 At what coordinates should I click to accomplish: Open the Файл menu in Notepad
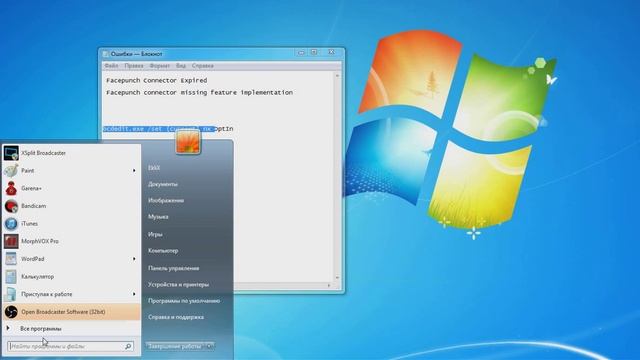tap(111, 66)
